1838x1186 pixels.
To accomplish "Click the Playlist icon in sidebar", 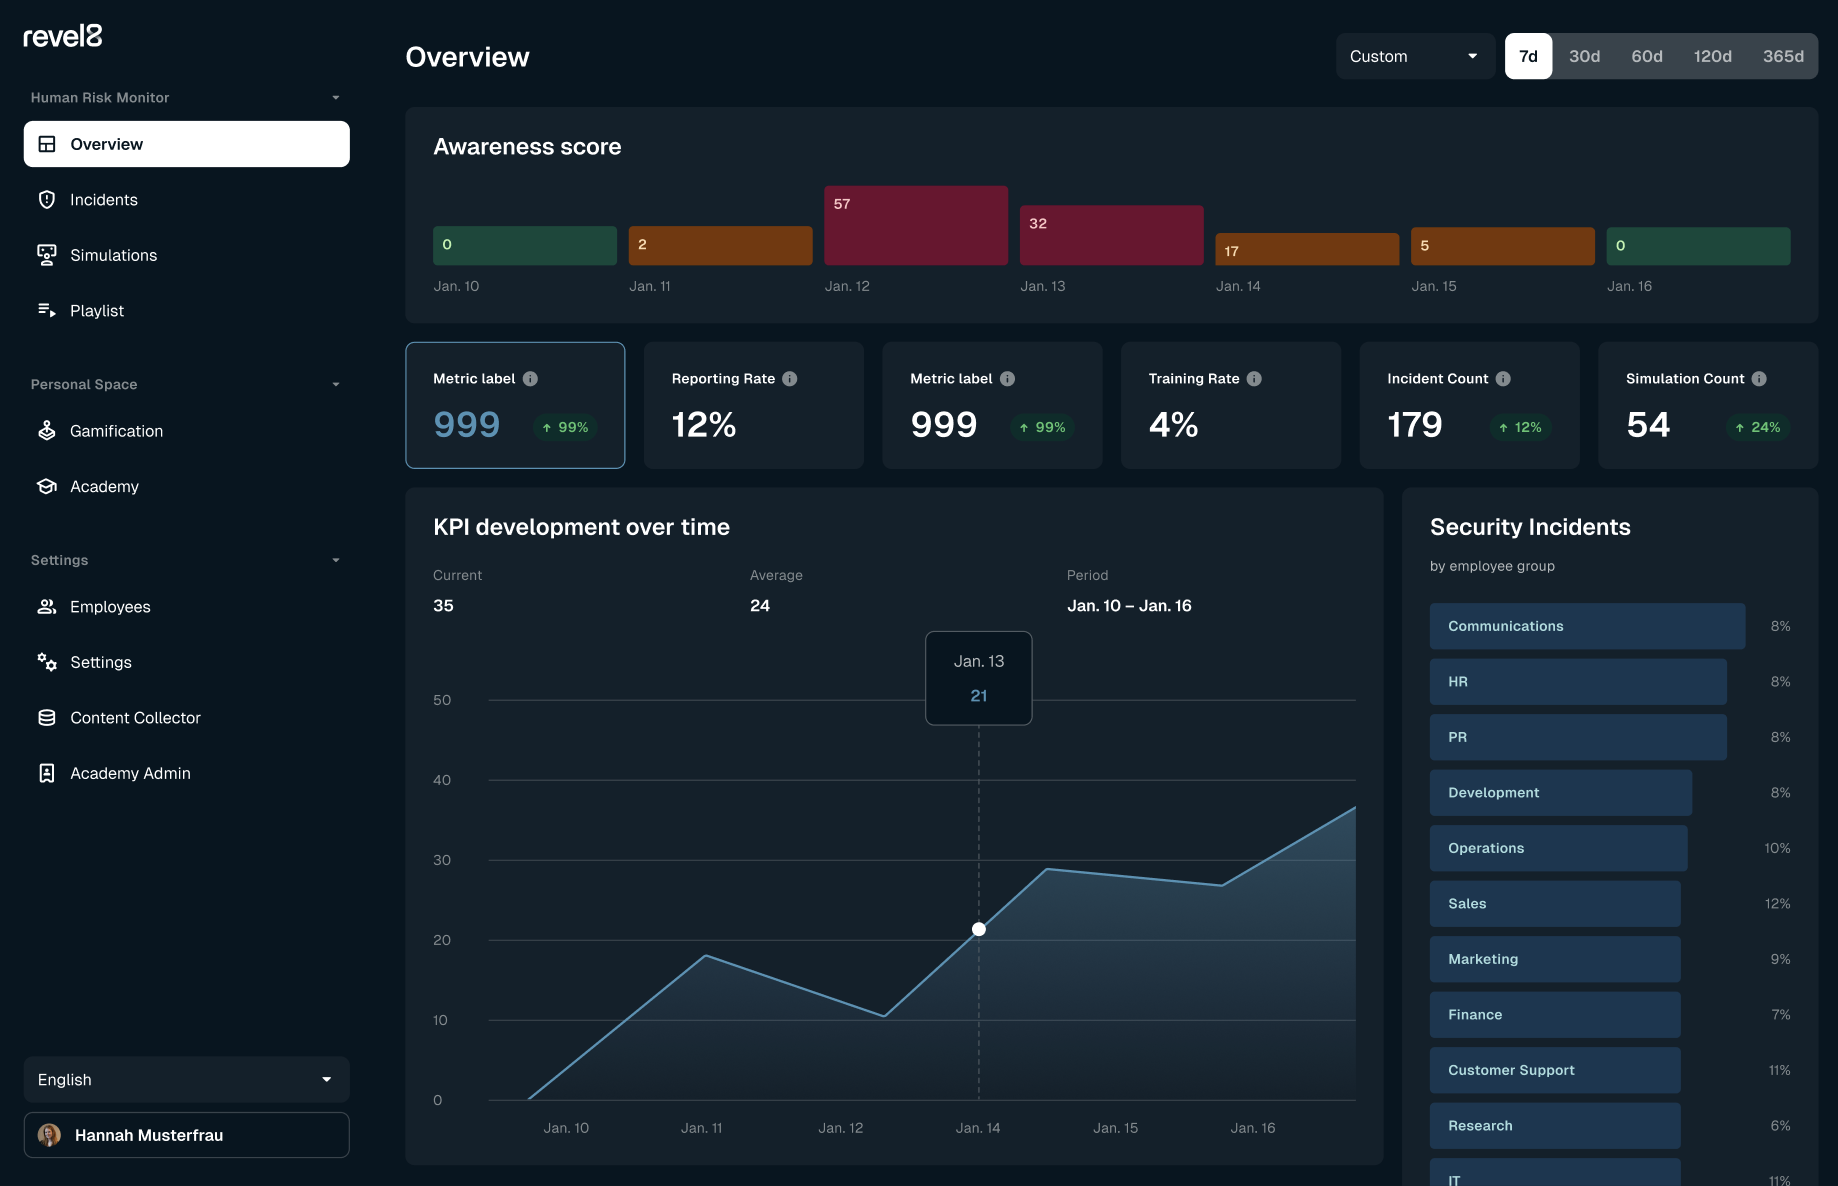I will point(47,310).
